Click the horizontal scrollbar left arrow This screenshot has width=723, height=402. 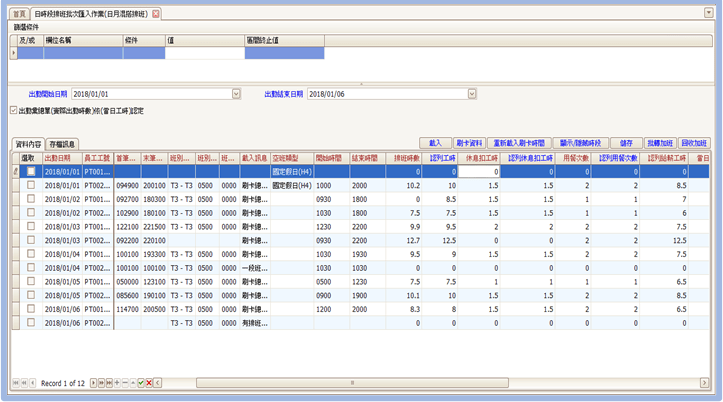[x=158, y=383]
